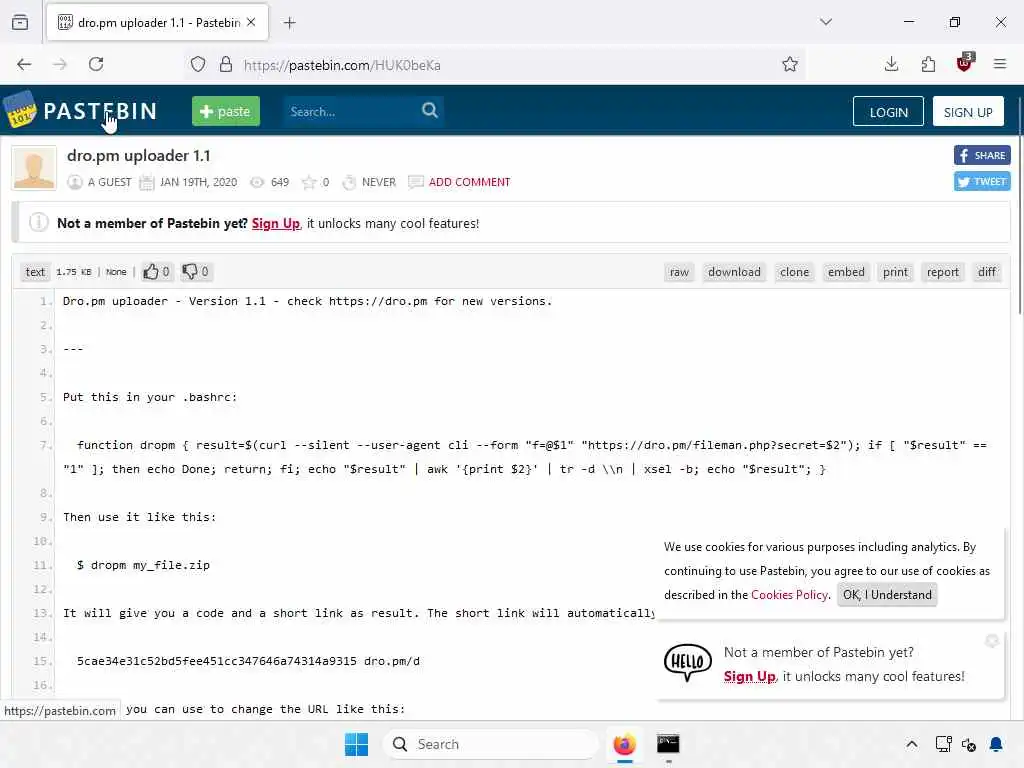The image size is (1024, 768).
Task: Click the download paste button
Action: 734,272
